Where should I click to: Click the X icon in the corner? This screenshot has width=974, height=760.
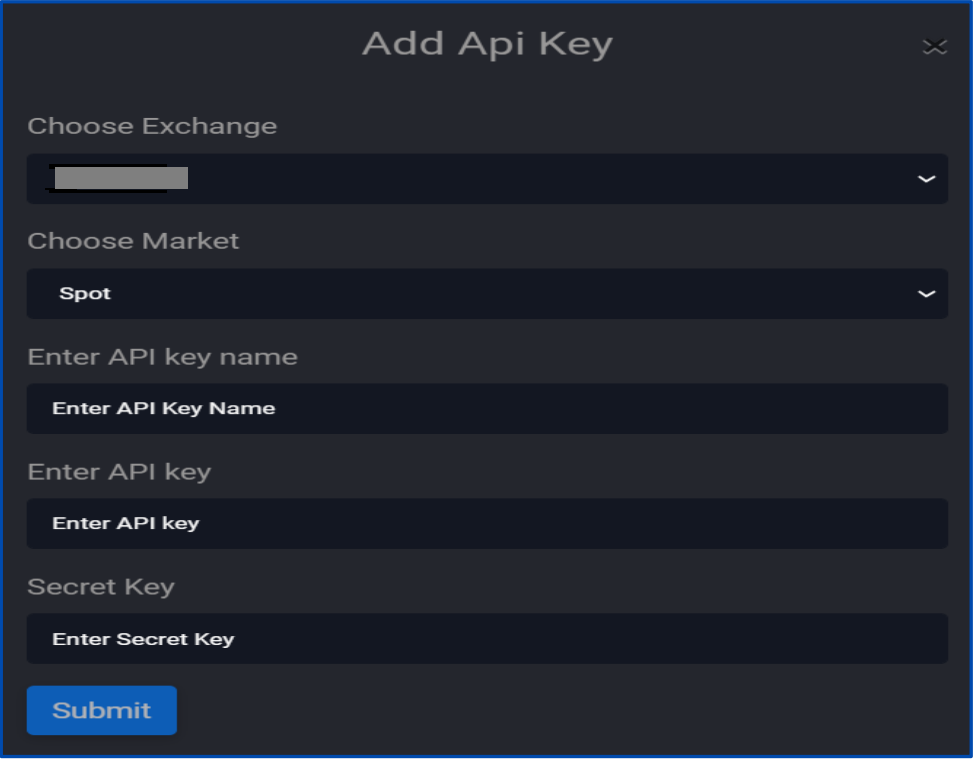(935, 45)
